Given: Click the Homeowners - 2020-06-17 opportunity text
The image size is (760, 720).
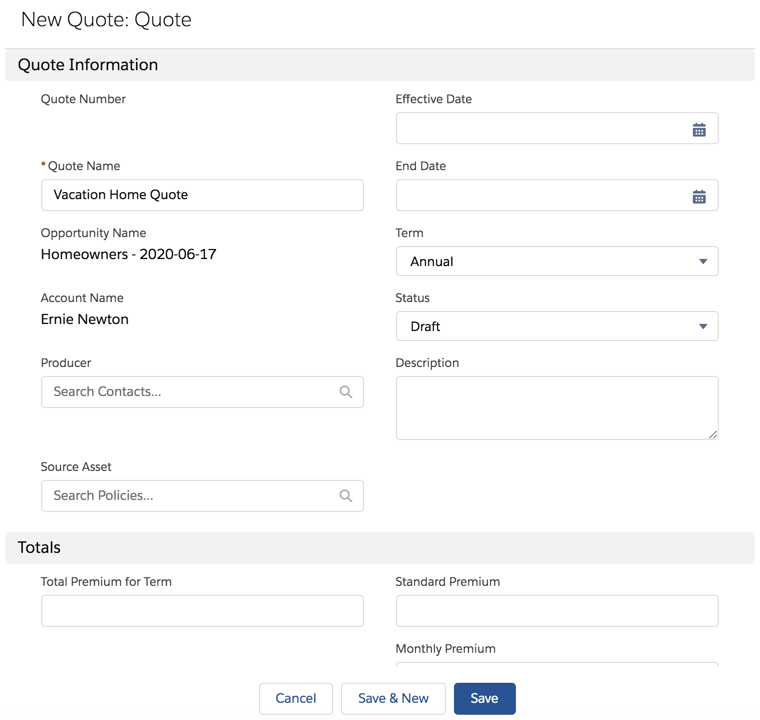Looking at the screenshot, I should 128,254.
